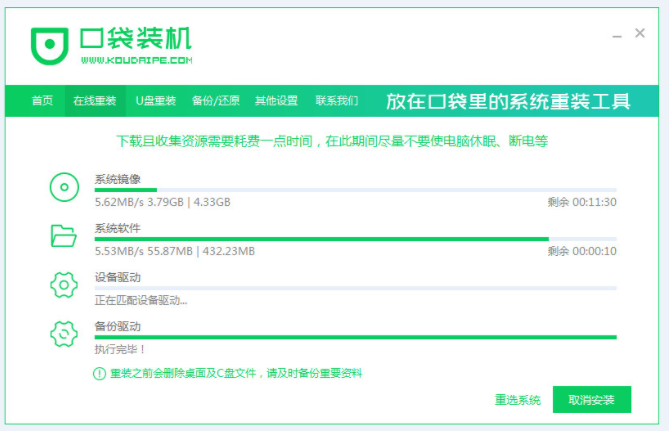The width and height of the screenshot is (669, 434).
Task: Click the system image disc icon
Action: (63, 187)
